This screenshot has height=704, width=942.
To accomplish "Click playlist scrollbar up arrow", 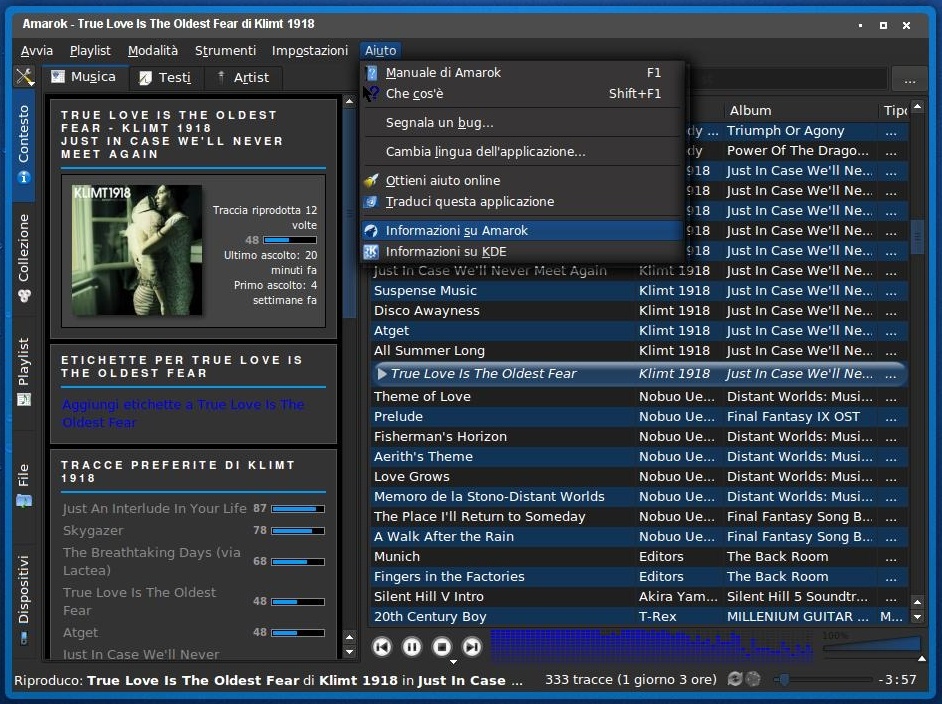I will (x=917, y=107).
